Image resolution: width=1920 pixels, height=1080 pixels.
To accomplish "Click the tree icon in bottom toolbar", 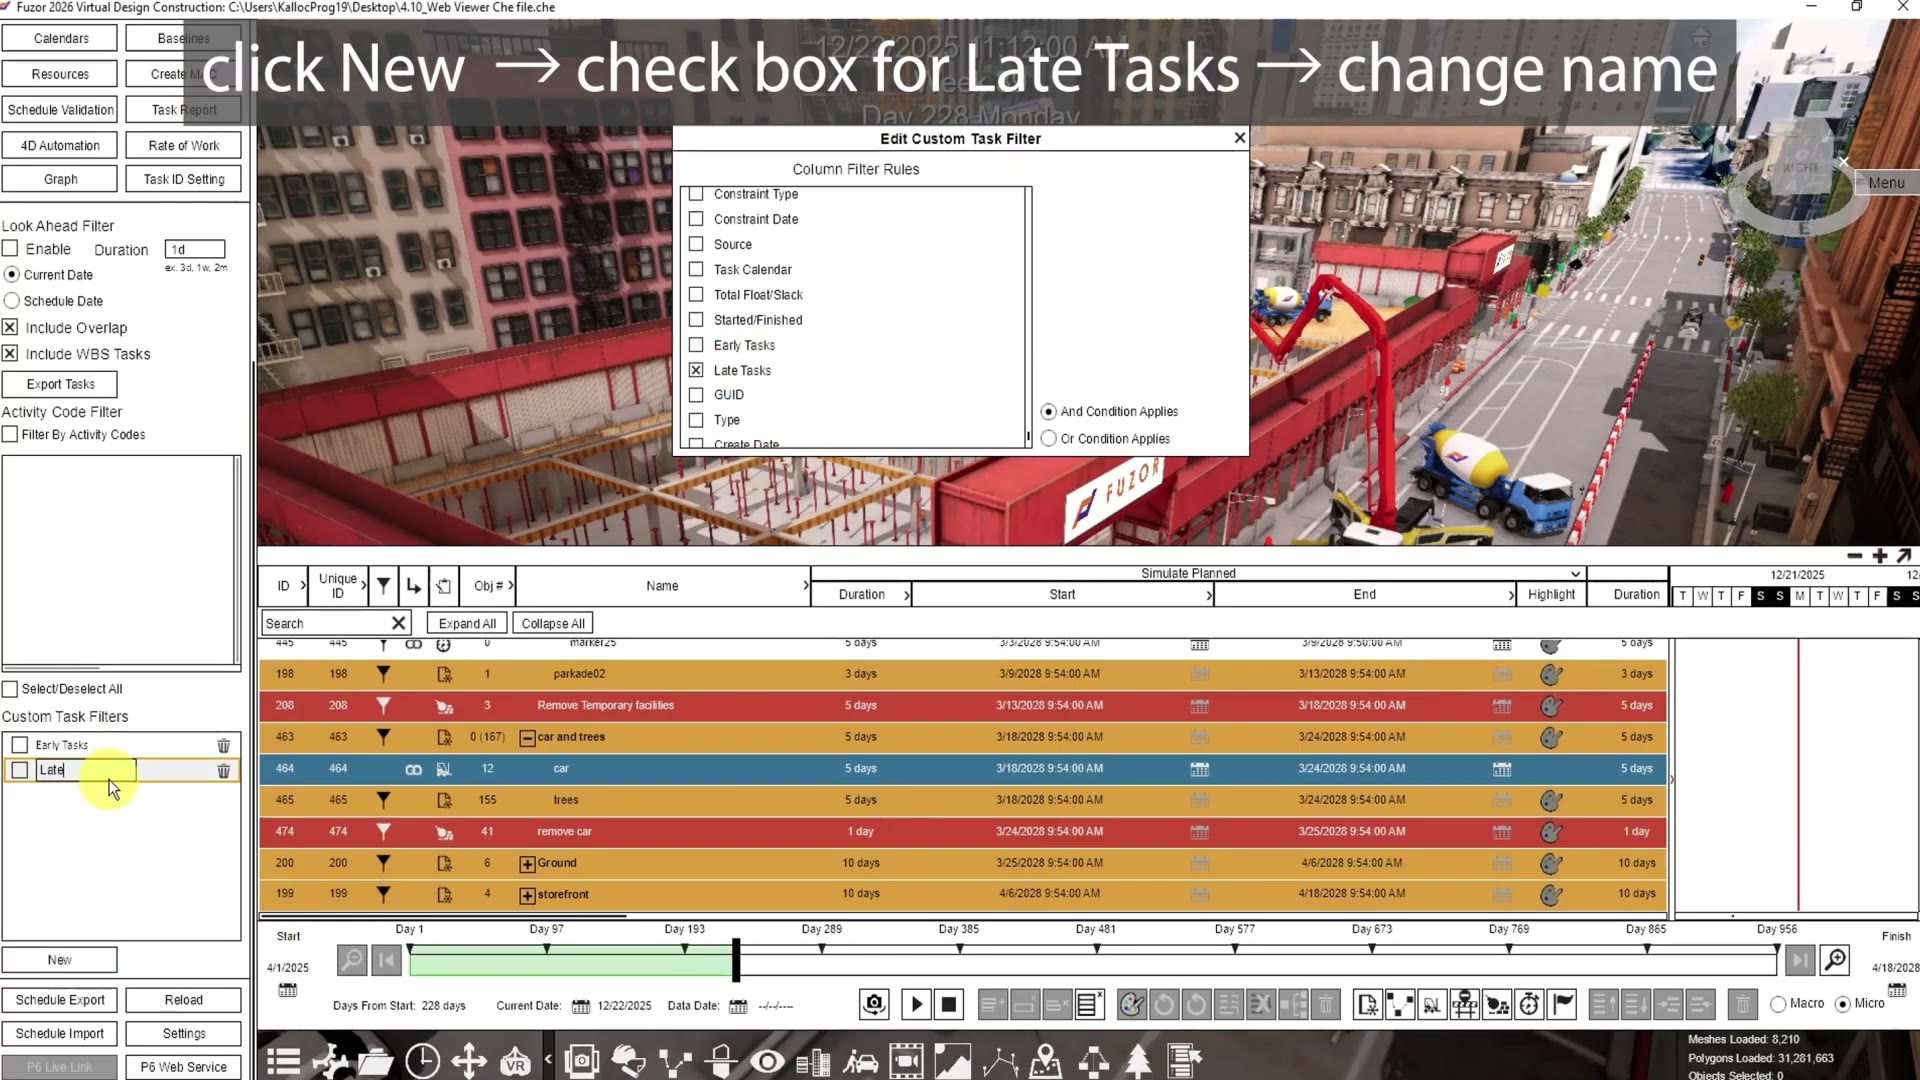I will (x=1138, y=1061).
